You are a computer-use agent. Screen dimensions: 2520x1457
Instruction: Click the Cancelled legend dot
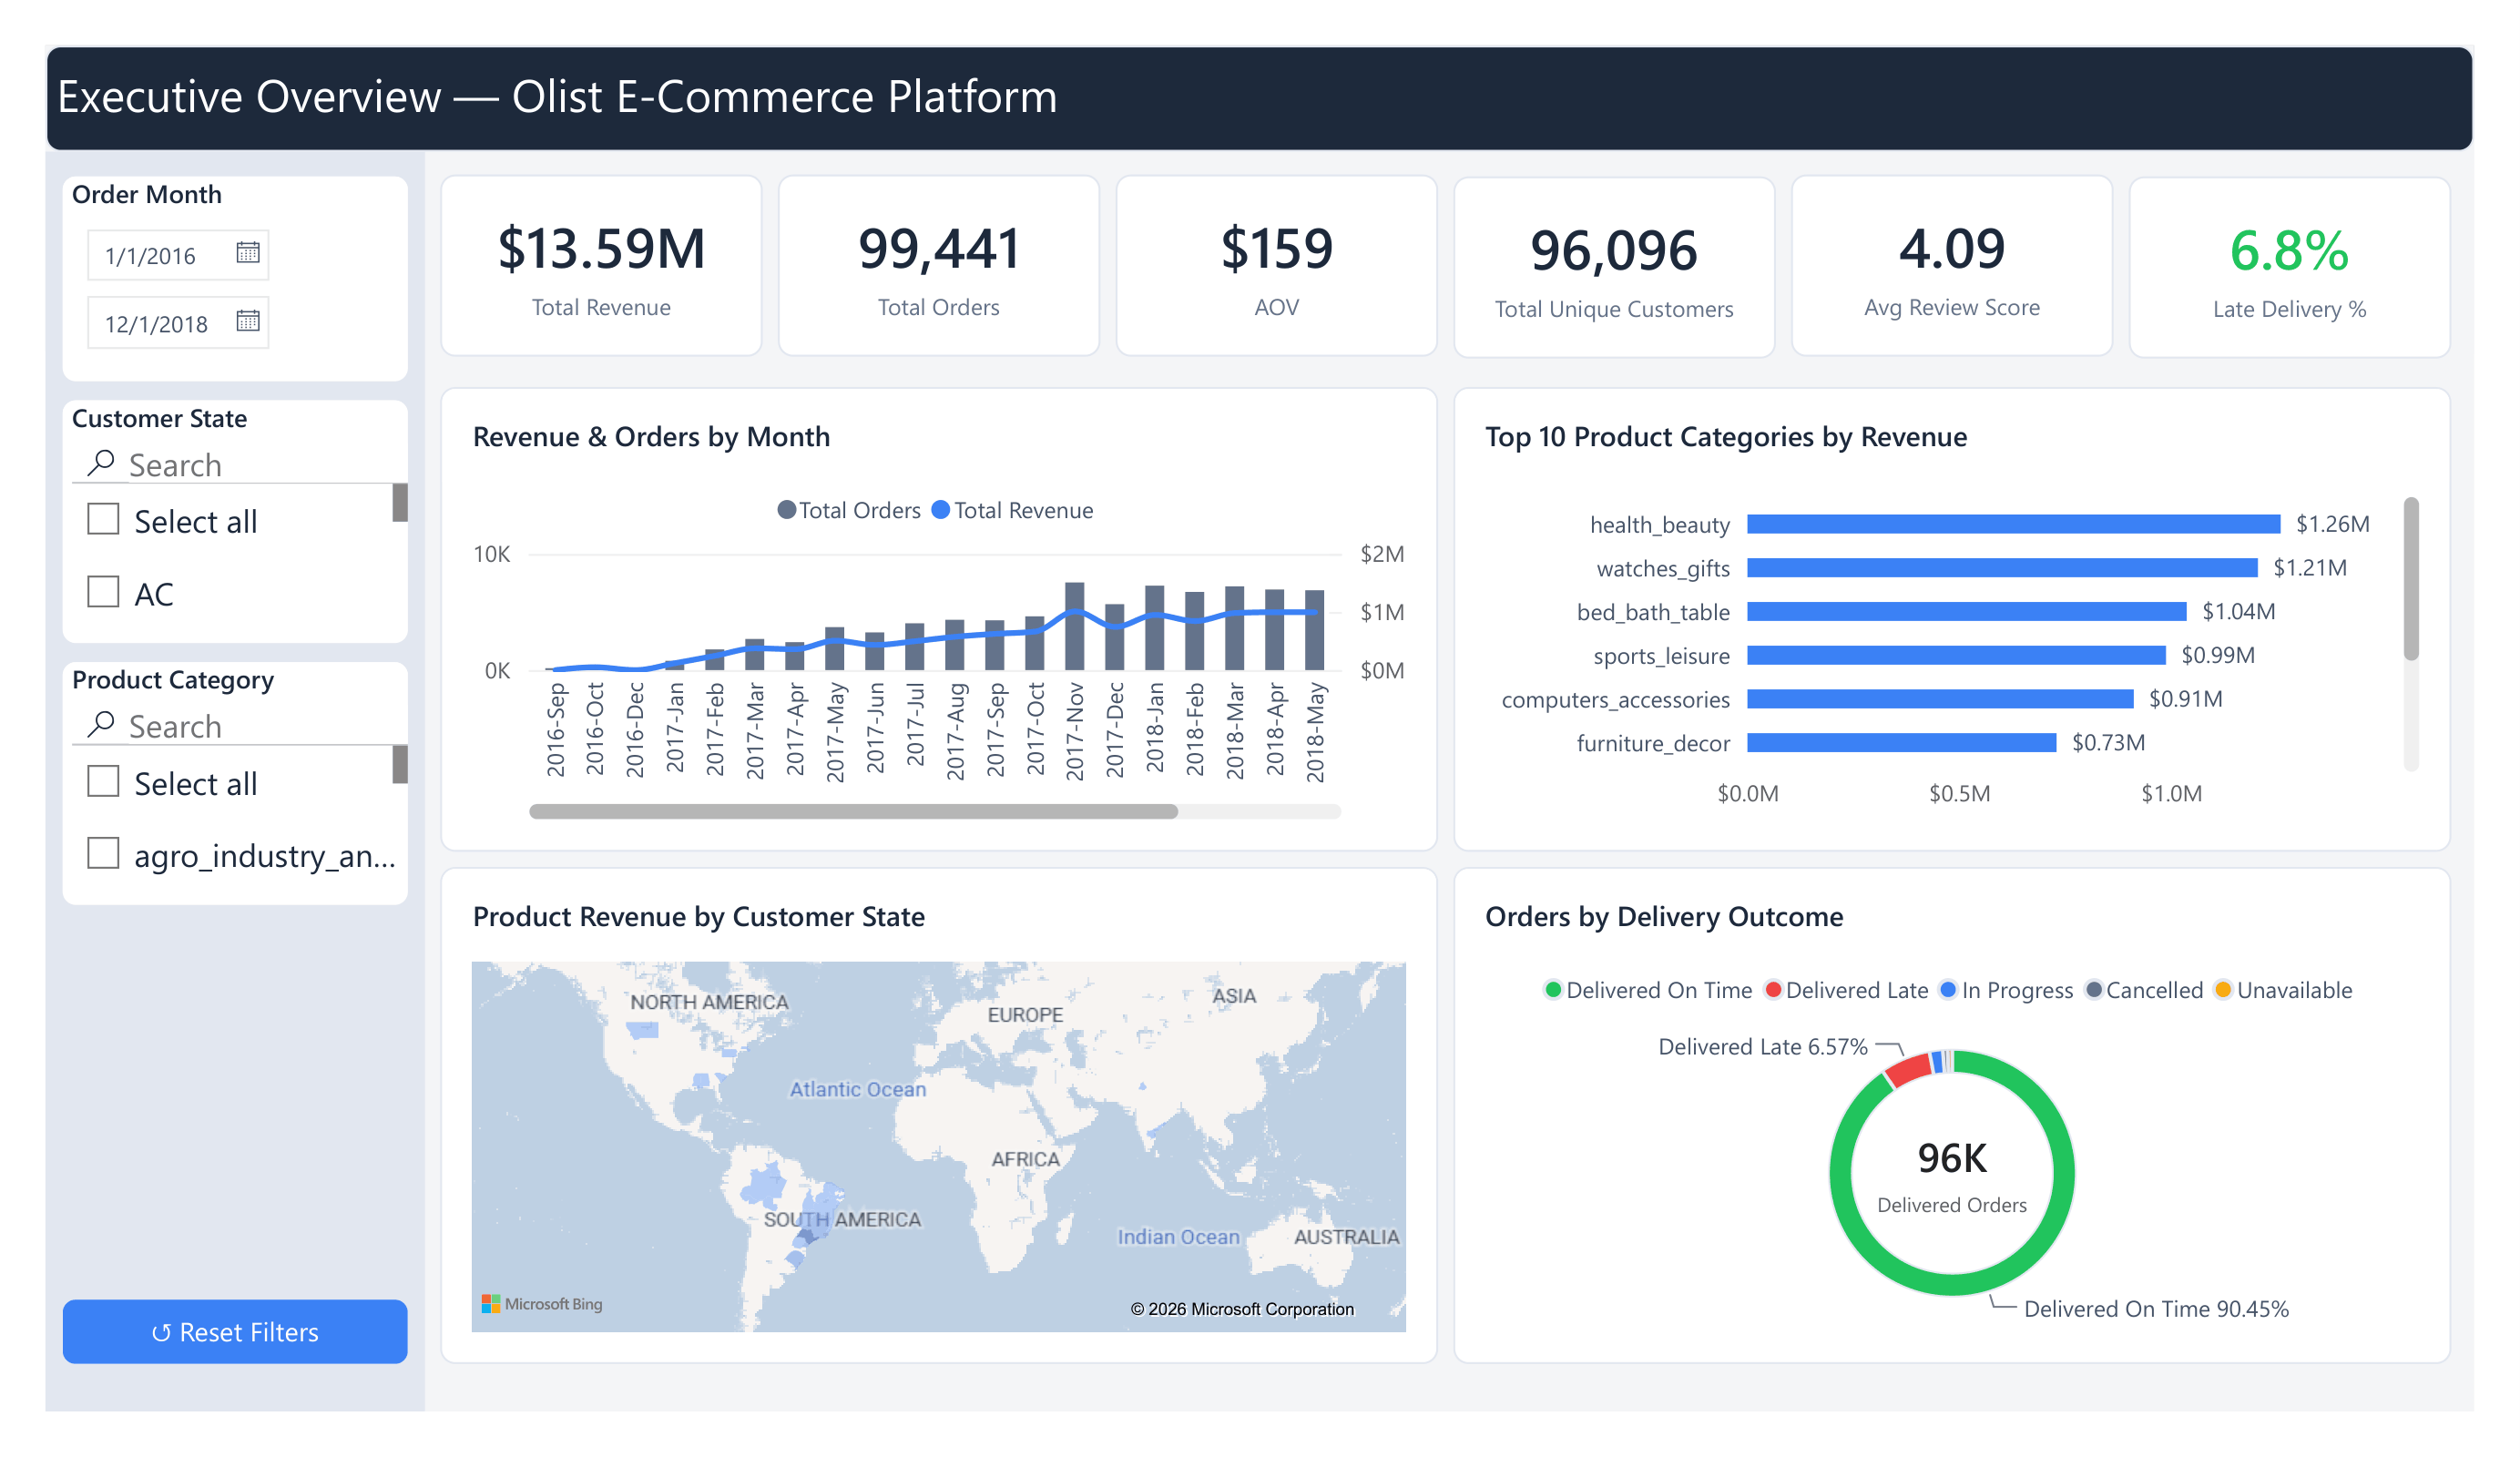tap(2093, 990)
